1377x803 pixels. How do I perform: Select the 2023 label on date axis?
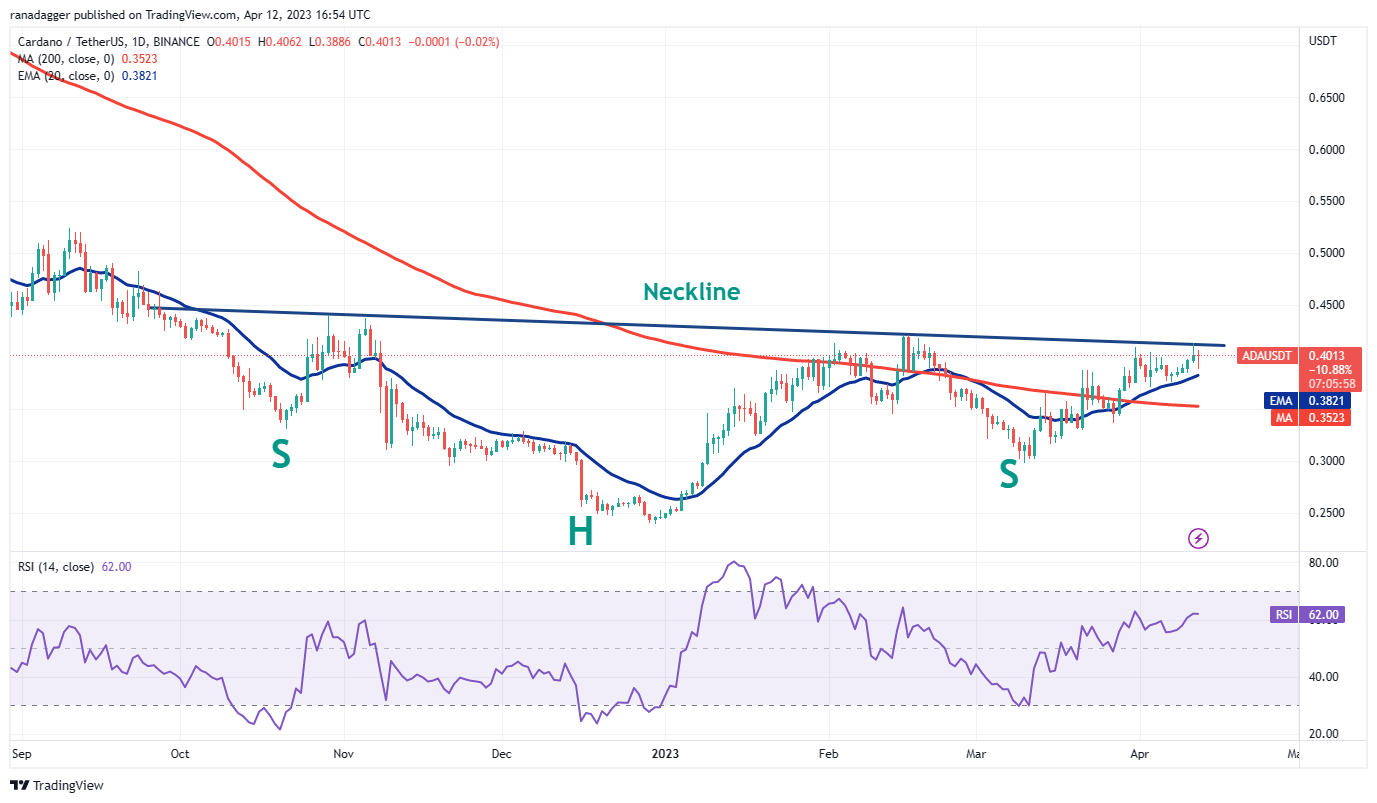coord(666,754)
